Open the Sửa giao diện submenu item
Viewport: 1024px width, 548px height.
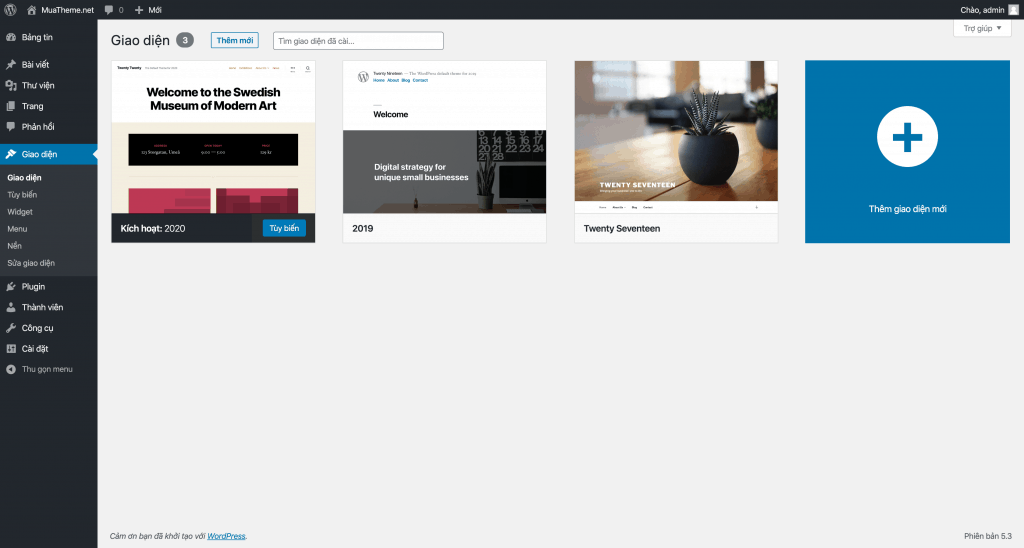click(31, 263)
